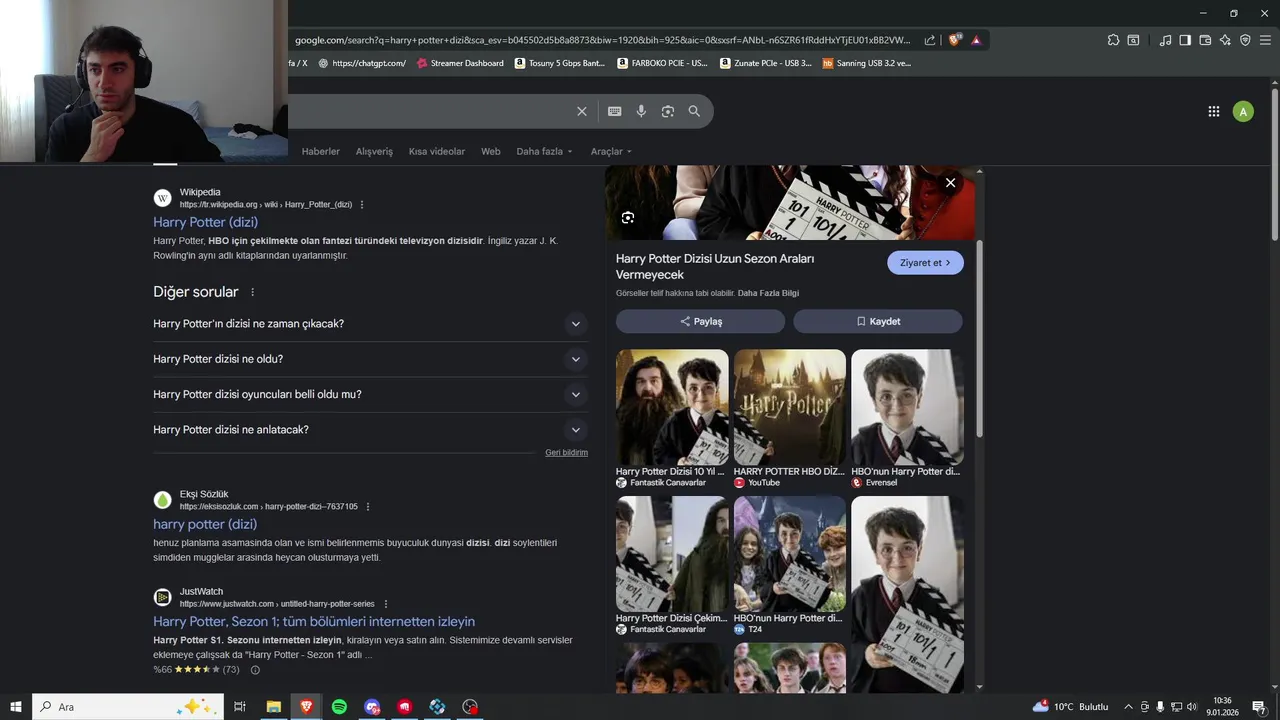This screenshot has width=1280, height=720.
Task: Search inside preview image with Lens icon
Action: click(x=628, y=217)
